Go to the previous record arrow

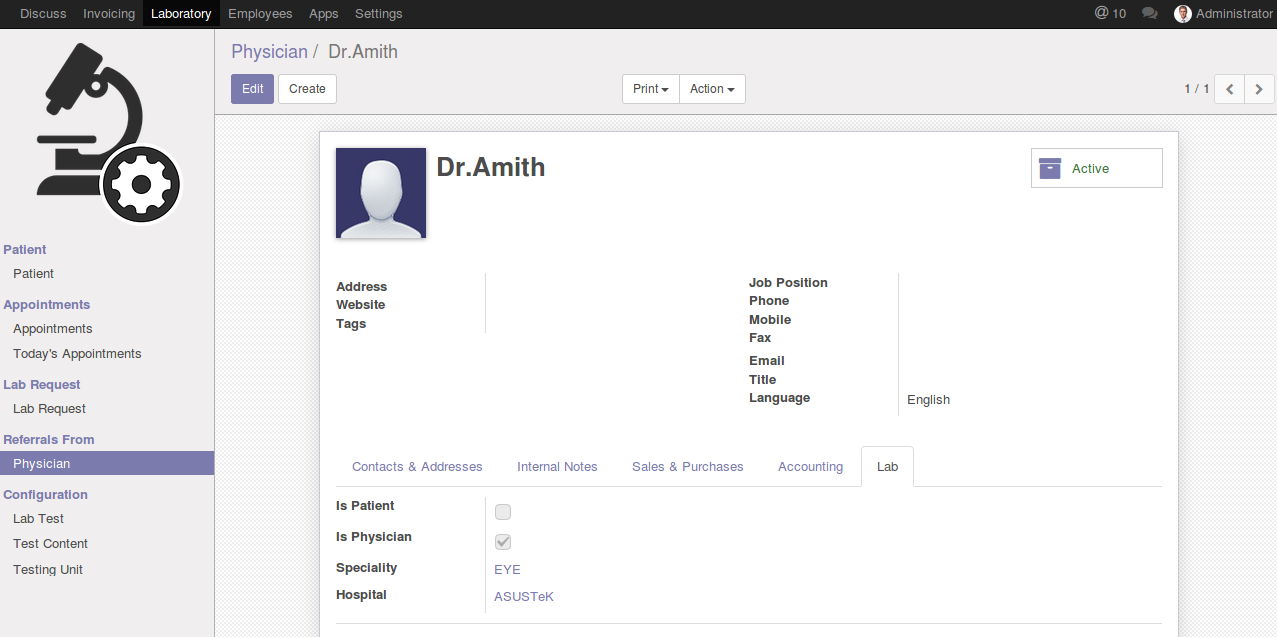coord(1230,89)
